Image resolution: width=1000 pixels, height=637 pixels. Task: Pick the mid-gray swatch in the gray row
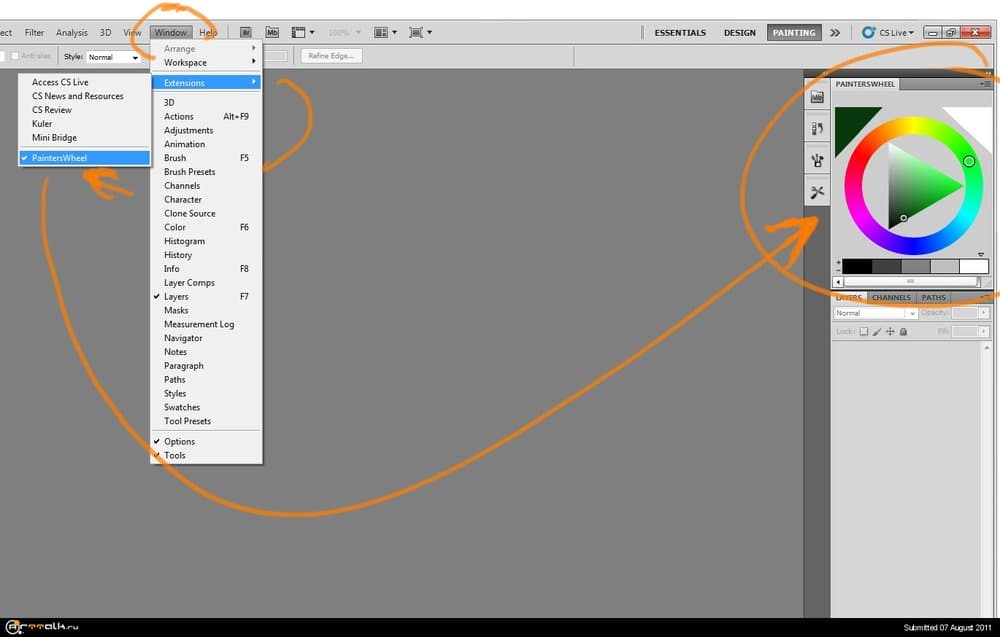pos(915,266)
